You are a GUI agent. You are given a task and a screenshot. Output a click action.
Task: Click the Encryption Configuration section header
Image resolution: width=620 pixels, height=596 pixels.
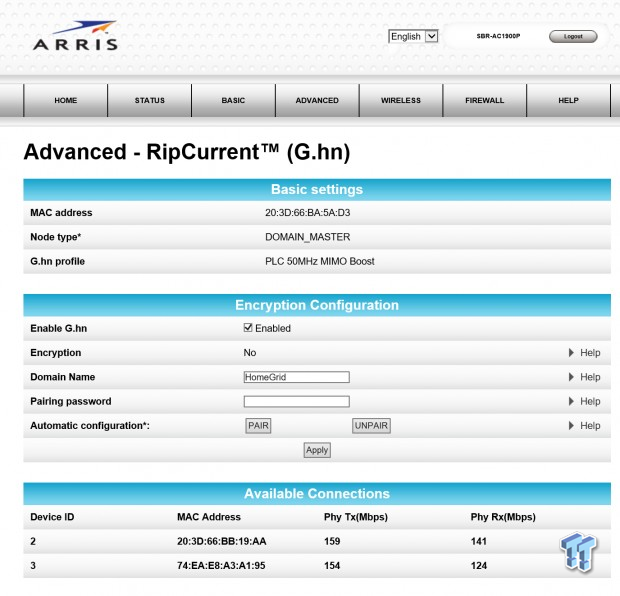point(317,305)
